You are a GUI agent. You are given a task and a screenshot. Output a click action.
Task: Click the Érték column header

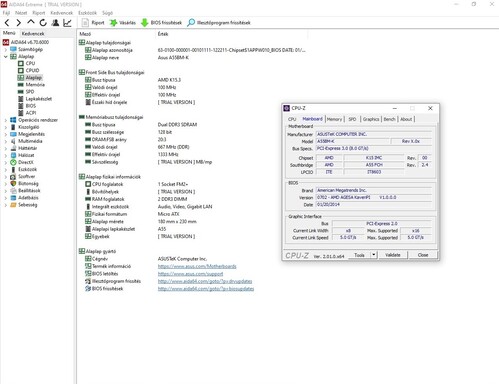(x=163, y=34)
